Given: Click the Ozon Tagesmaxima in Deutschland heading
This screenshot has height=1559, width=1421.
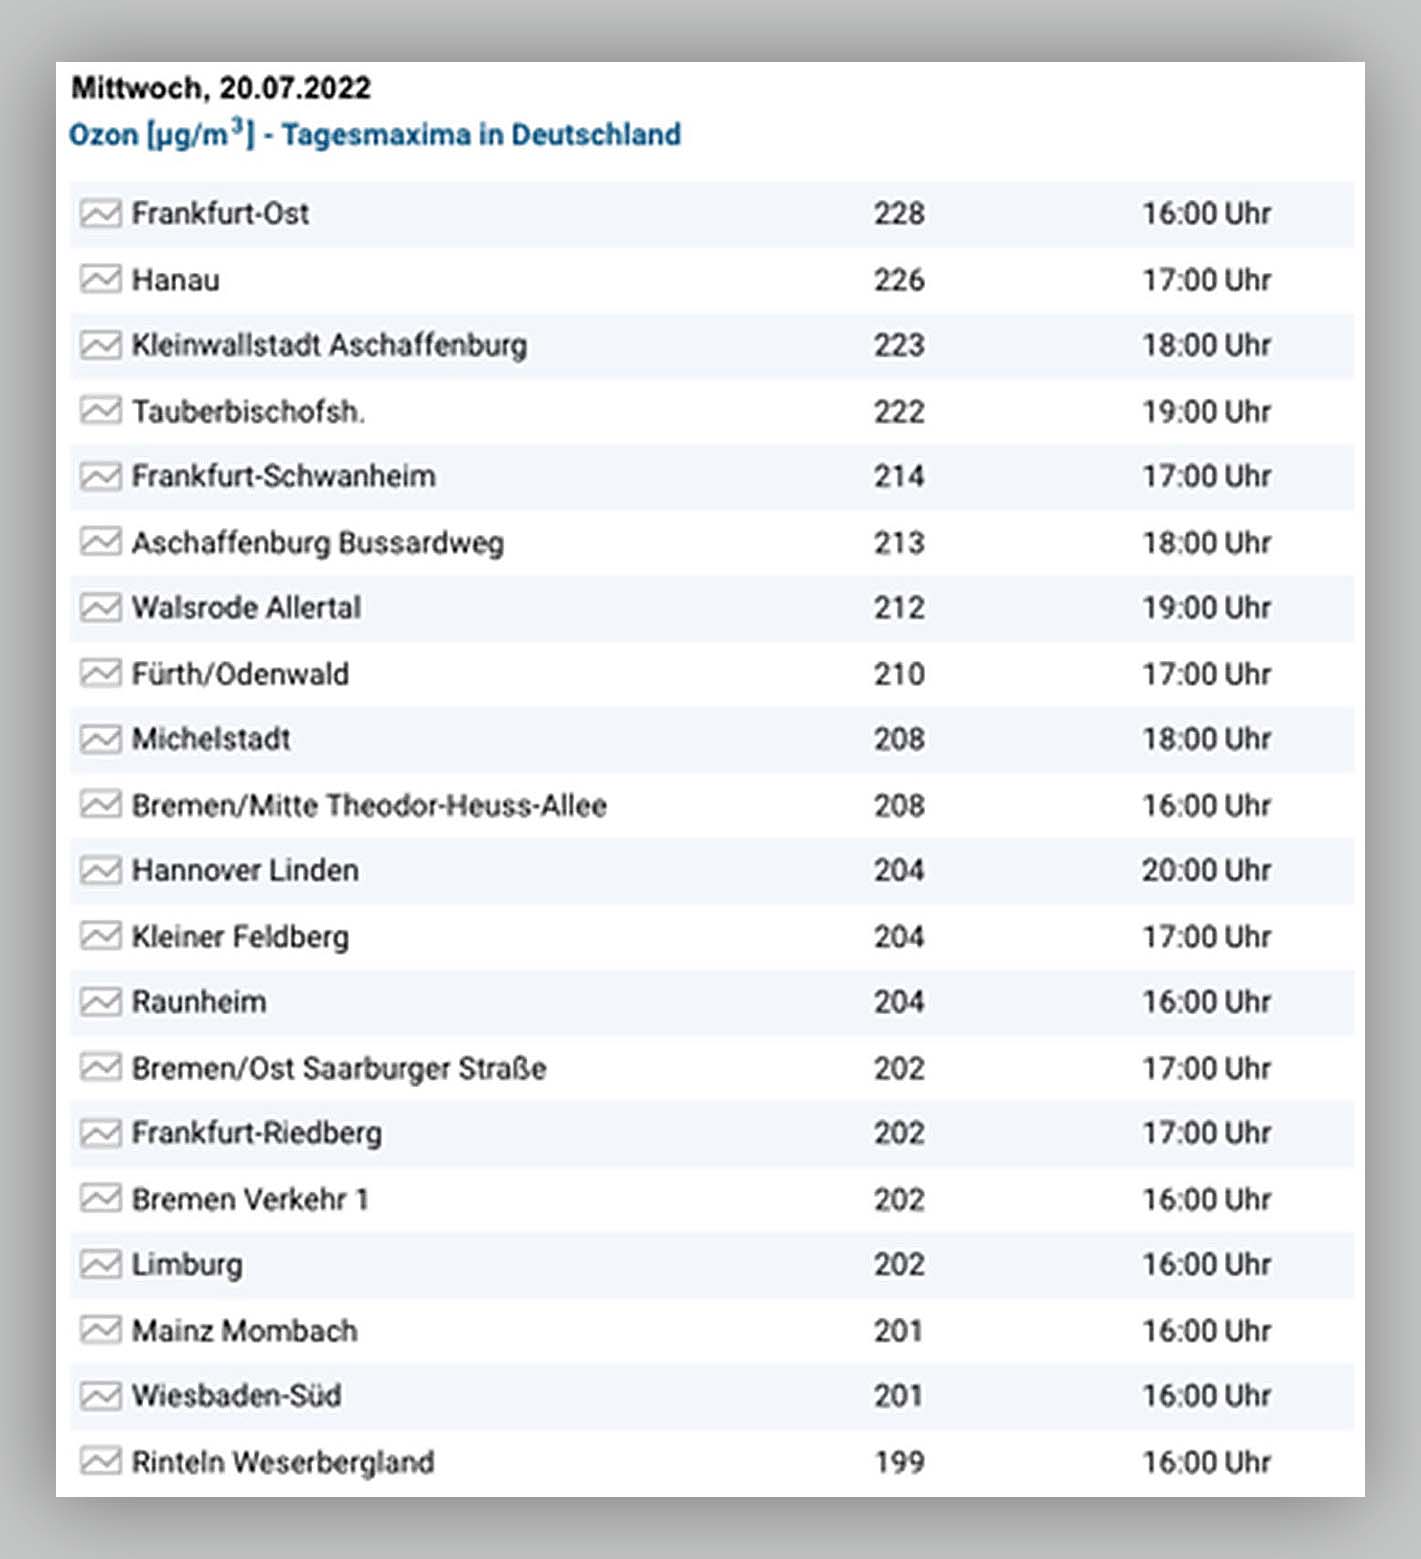Looking at the screenshot, I should [374, 134].
